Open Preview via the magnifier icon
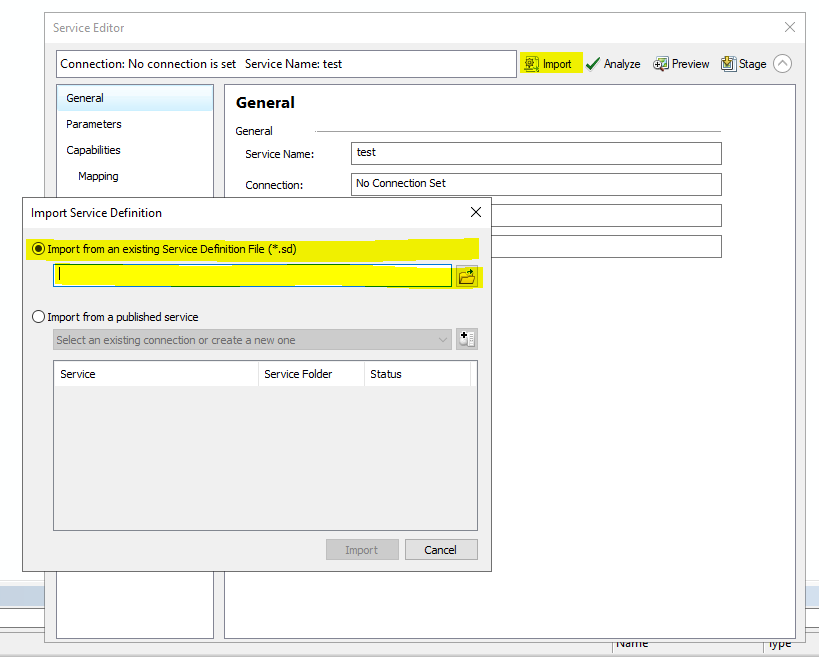This screenshot has height=662, width=819. [x=662, y=63]
